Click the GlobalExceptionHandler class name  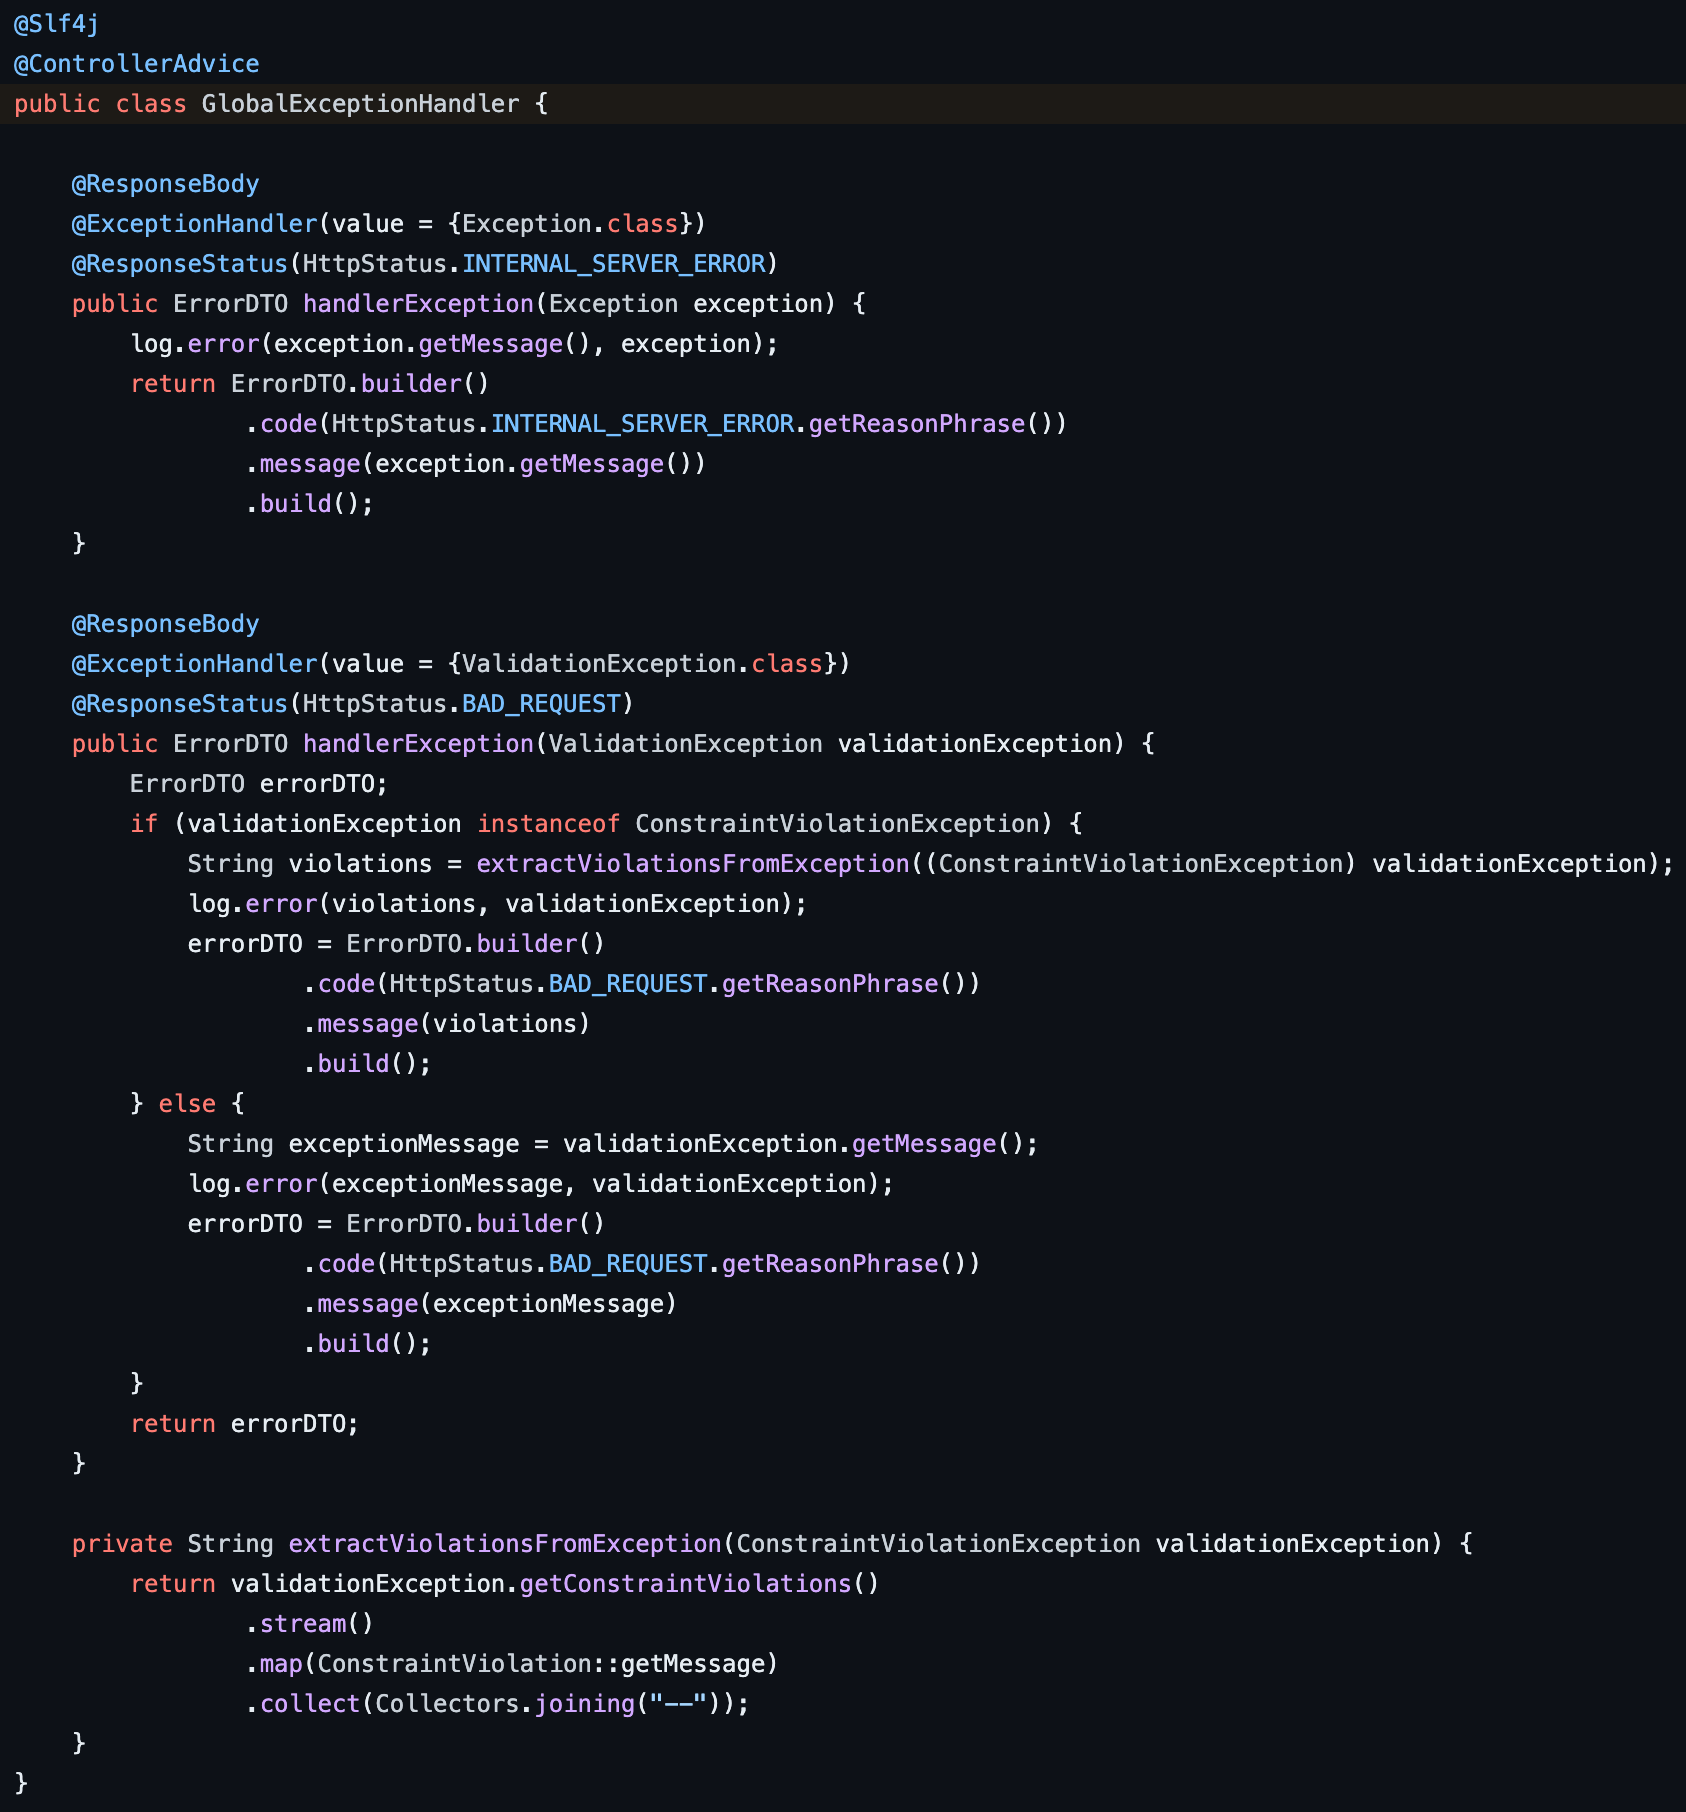point(360,104)
